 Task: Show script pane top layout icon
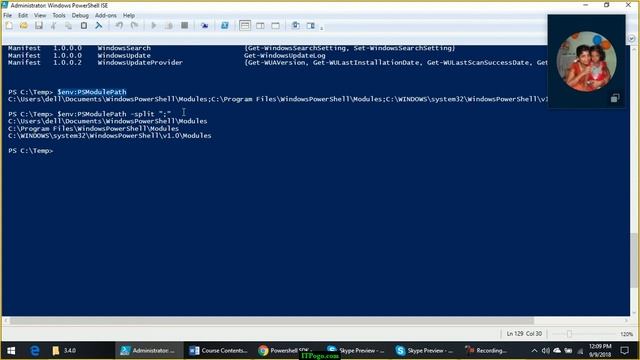[245, 26]
